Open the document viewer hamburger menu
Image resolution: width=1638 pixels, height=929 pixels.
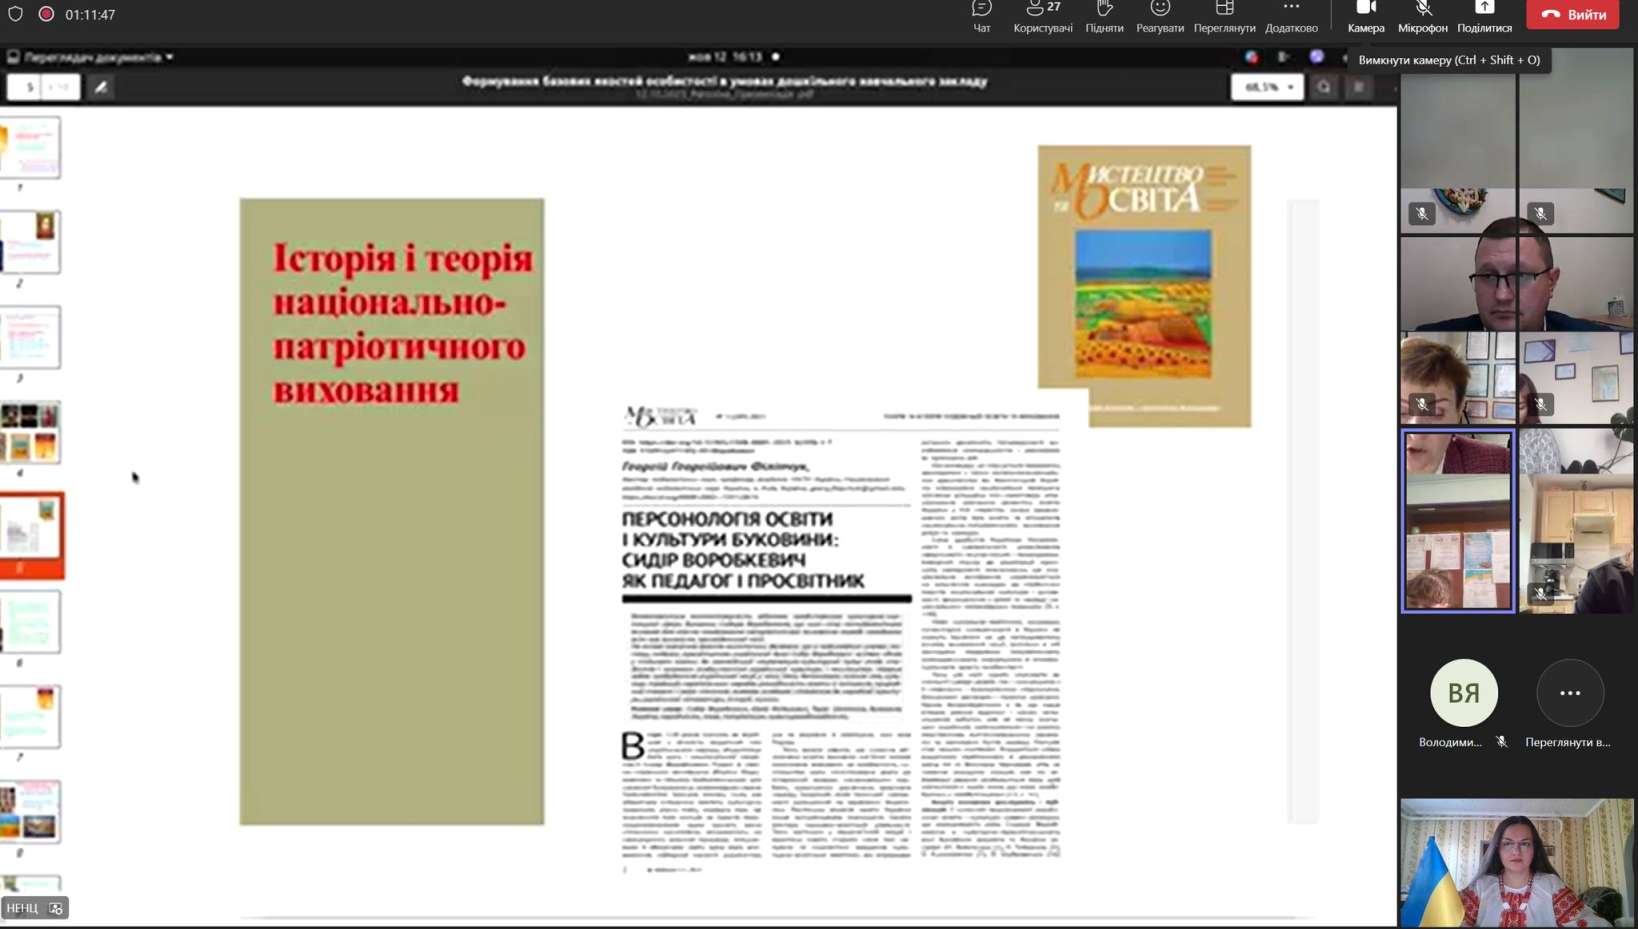click(1359, 87)
